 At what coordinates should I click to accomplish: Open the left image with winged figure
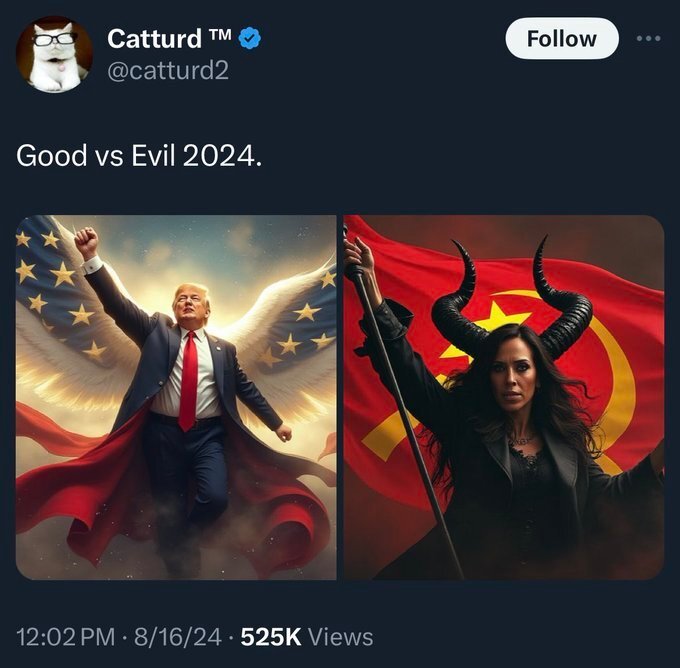[x=176, y=397]
